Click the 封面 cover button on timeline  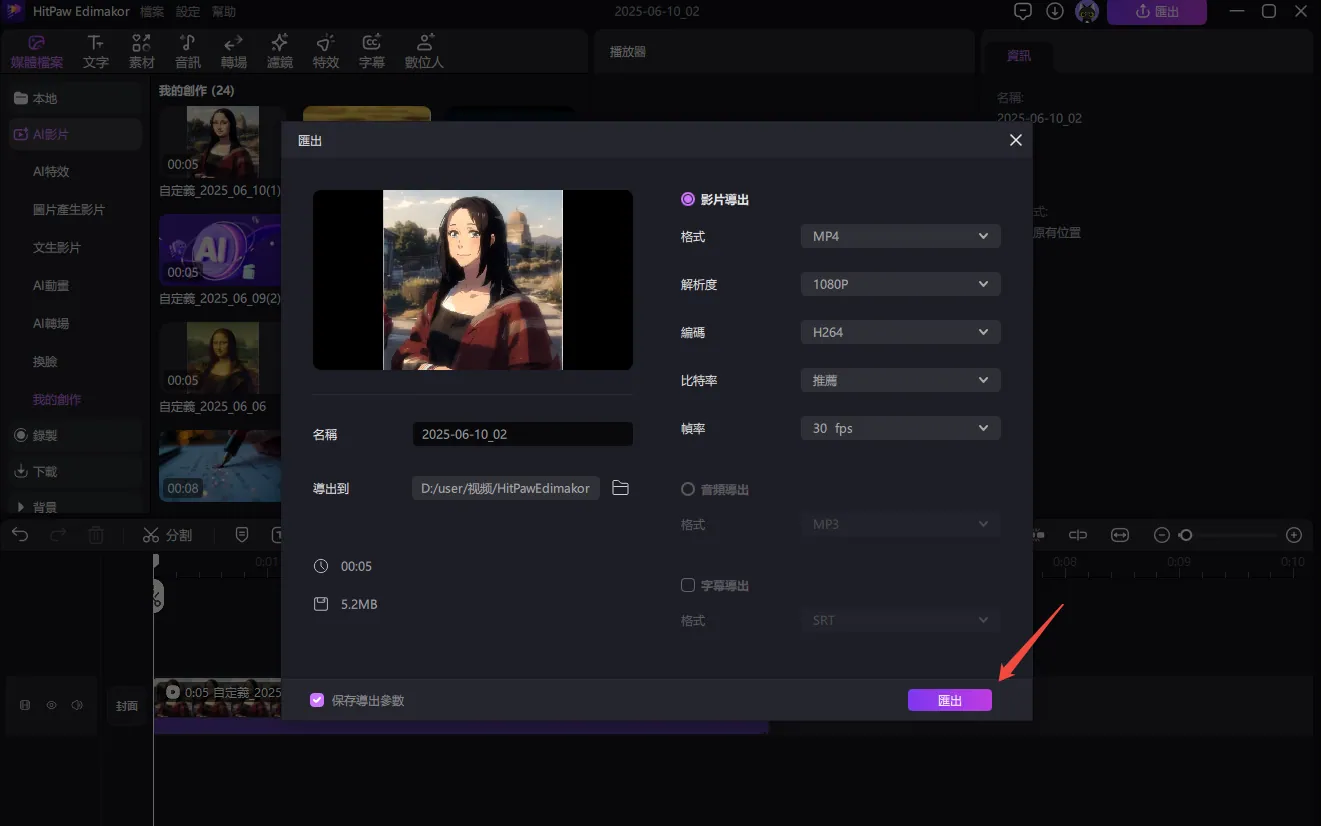(127, 705)
